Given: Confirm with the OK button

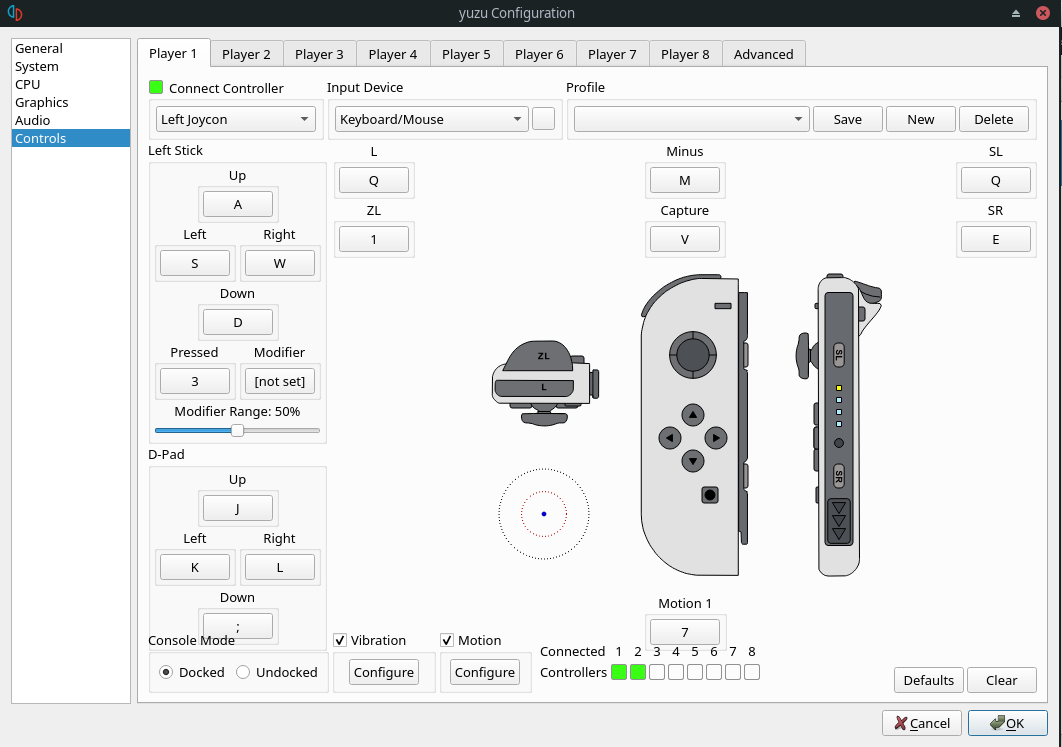Looking at the screenshot, I should tap(1007, 723).
